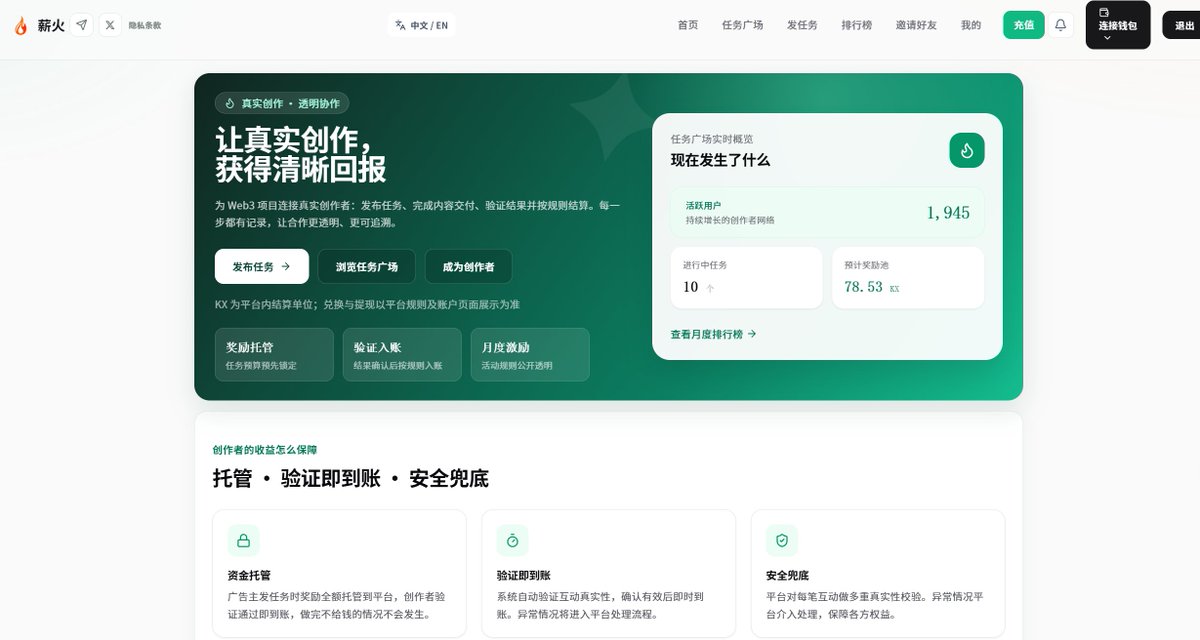Open the notifications bell icon

pyautogui.click(x=1061, y=25)
